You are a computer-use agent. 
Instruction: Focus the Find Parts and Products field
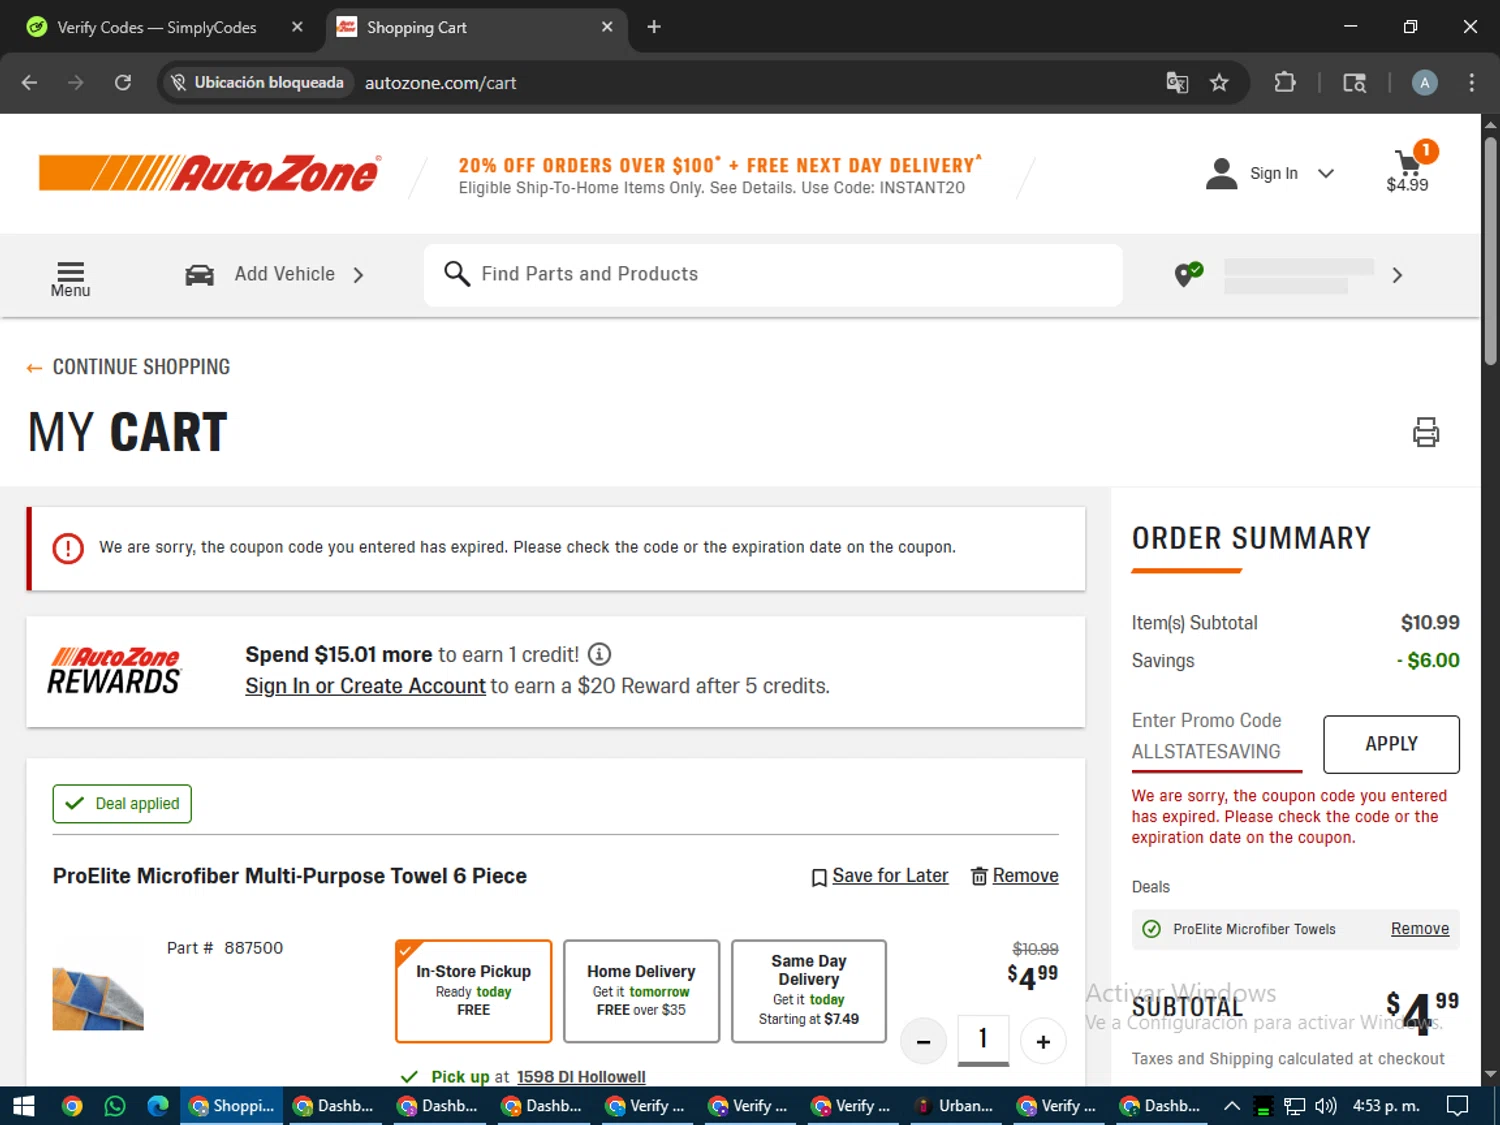point(773,275)
